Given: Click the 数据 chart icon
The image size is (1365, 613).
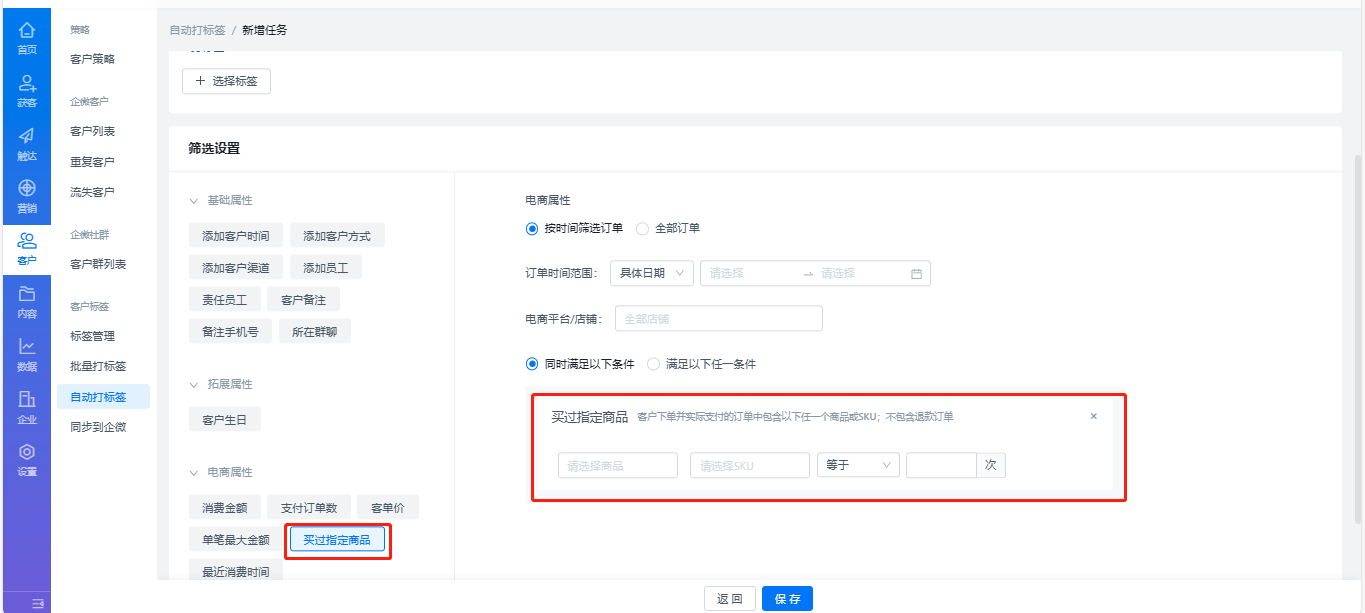Looking at the screenshot, I should click(x=27, y=347).
